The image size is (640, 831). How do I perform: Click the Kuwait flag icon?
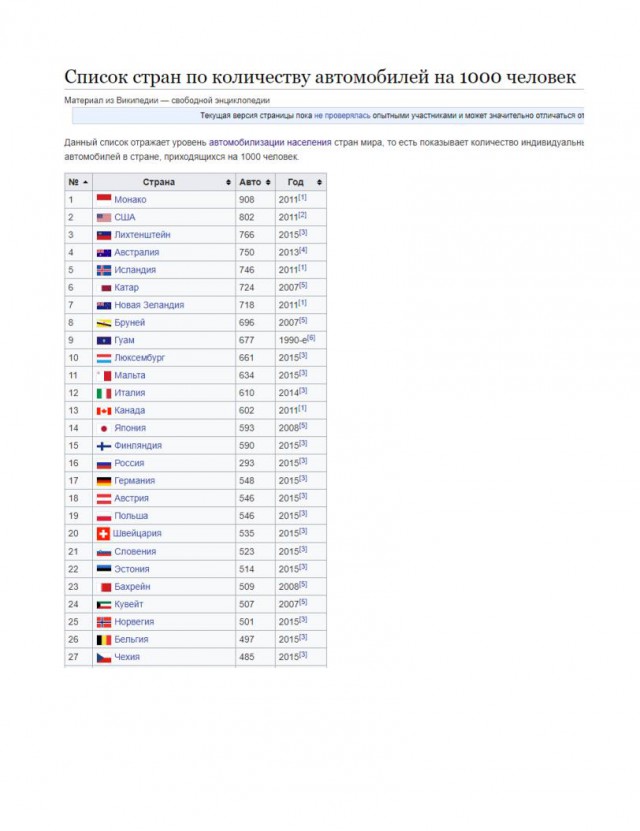click(104, 605)
